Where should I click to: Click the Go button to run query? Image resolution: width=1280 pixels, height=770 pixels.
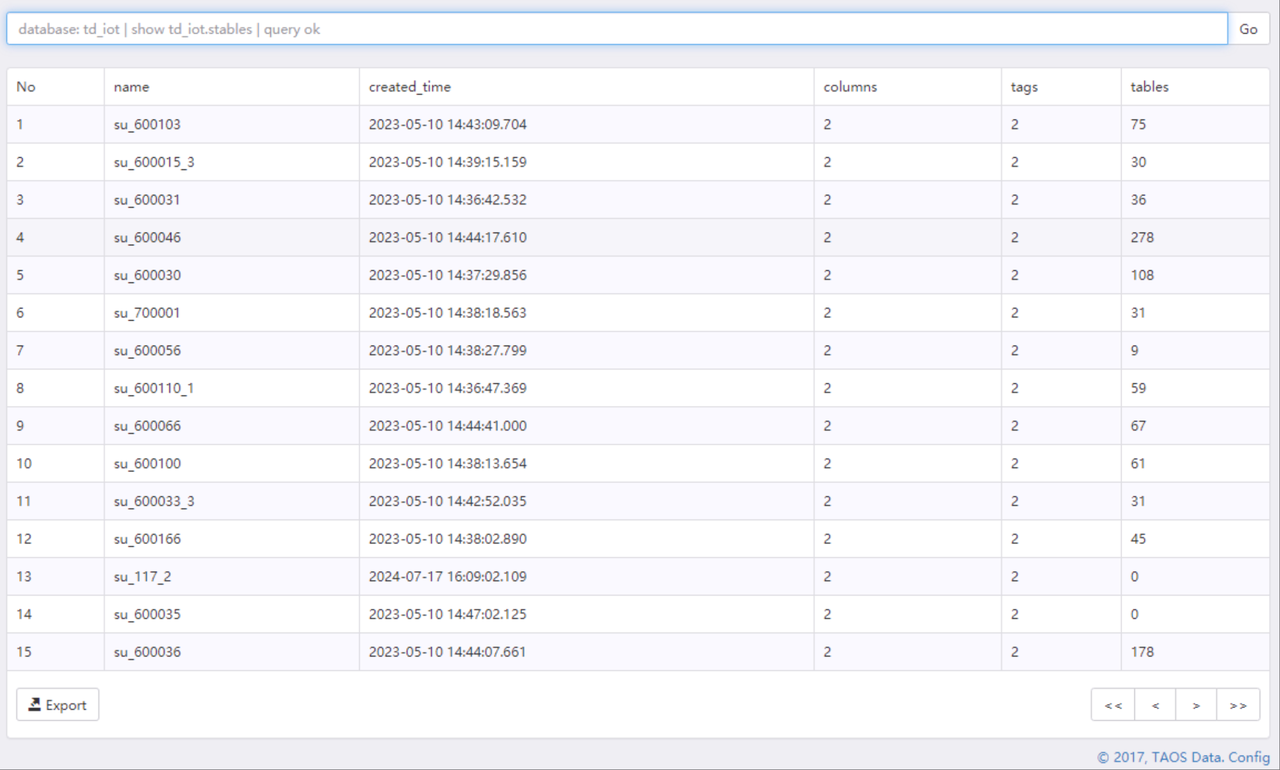pyautogui.click(x=1248, y=29)
